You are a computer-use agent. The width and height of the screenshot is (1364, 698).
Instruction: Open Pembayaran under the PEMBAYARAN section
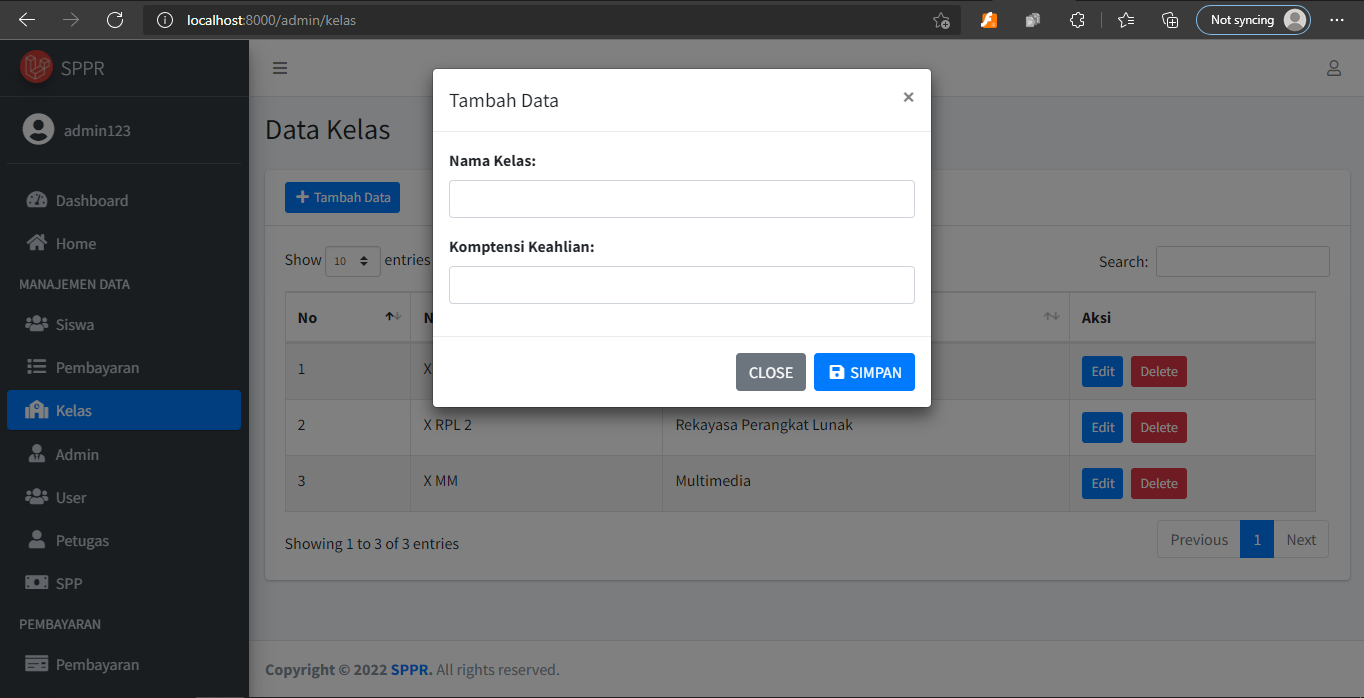pyautogui.click(x=99, y=664)
